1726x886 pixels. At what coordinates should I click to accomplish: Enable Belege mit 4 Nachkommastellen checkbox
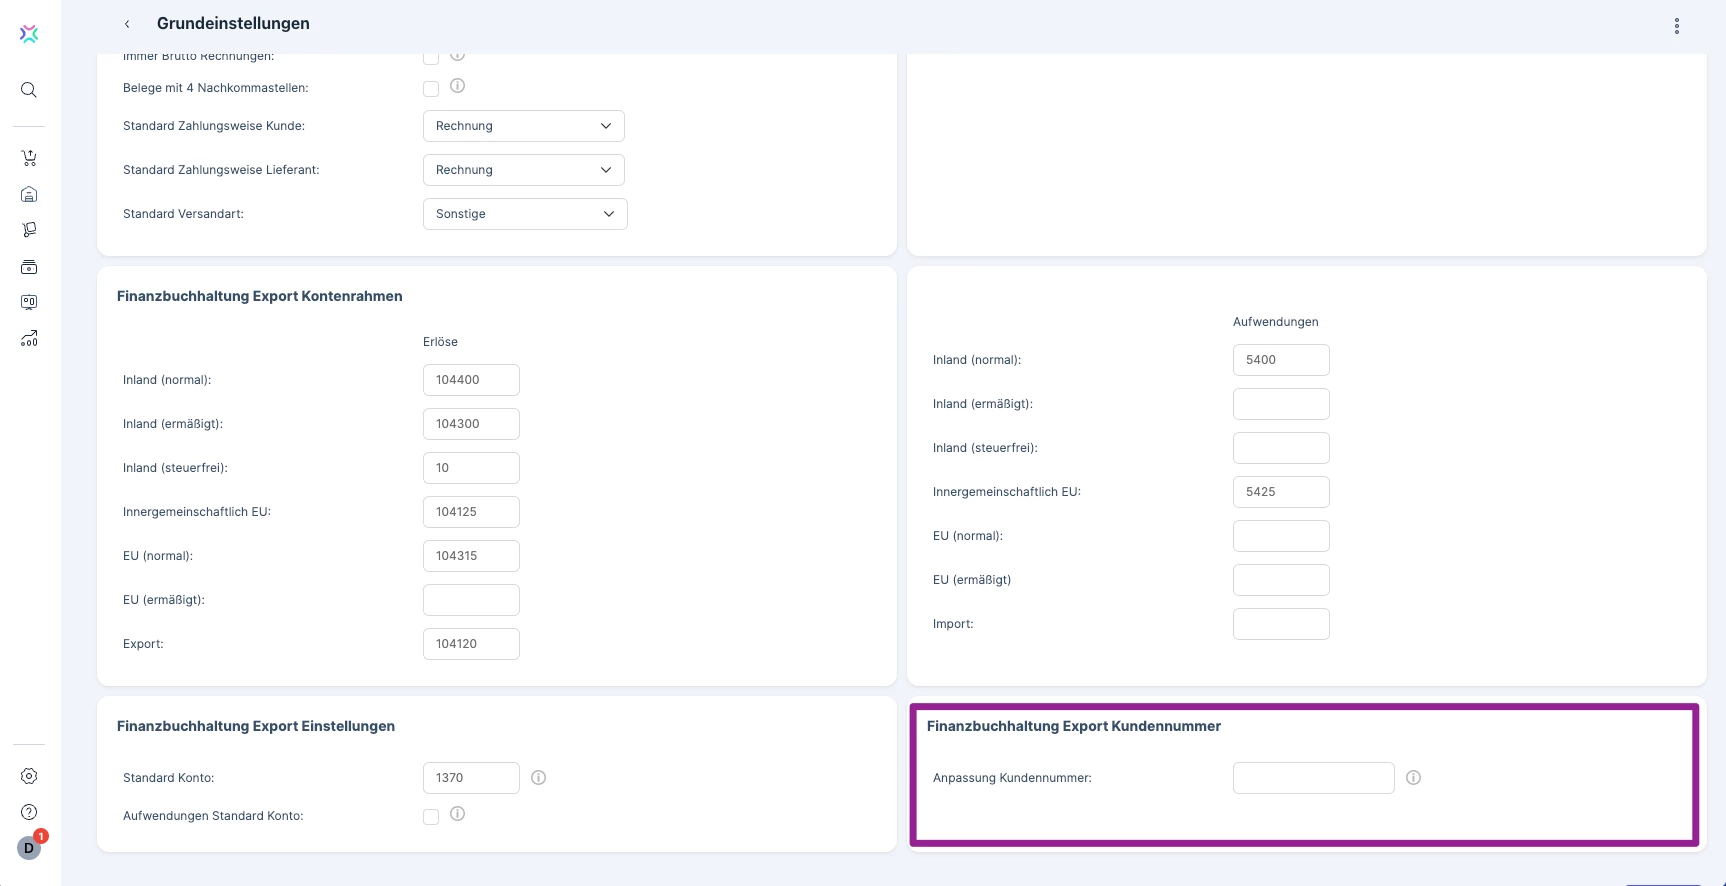click(x=431, y=89)
